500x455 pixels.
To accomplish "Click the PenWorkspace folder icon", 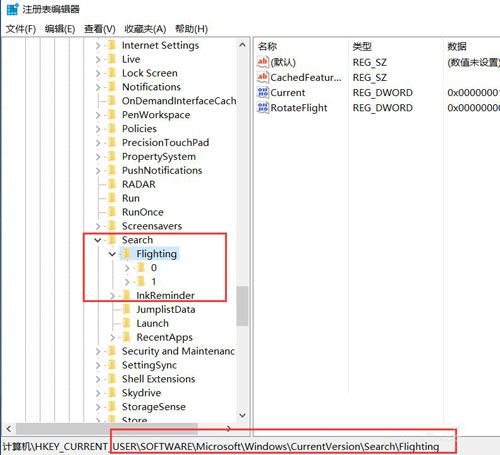I will [x=112, y=115].
